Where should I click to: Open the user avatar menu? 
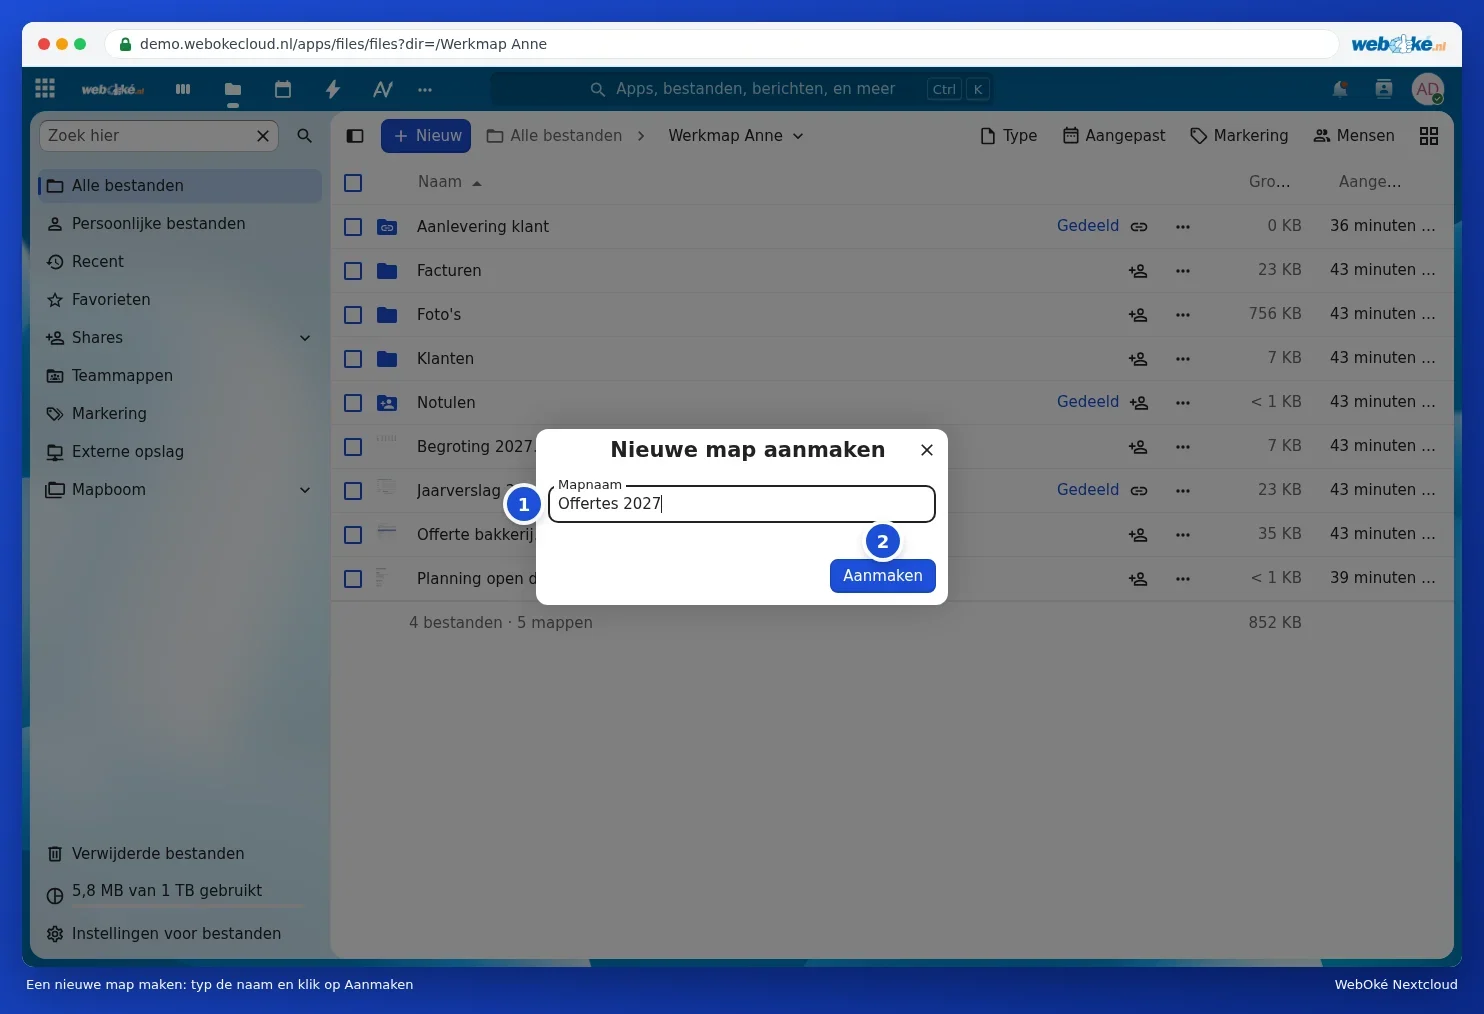(1428, 89)
